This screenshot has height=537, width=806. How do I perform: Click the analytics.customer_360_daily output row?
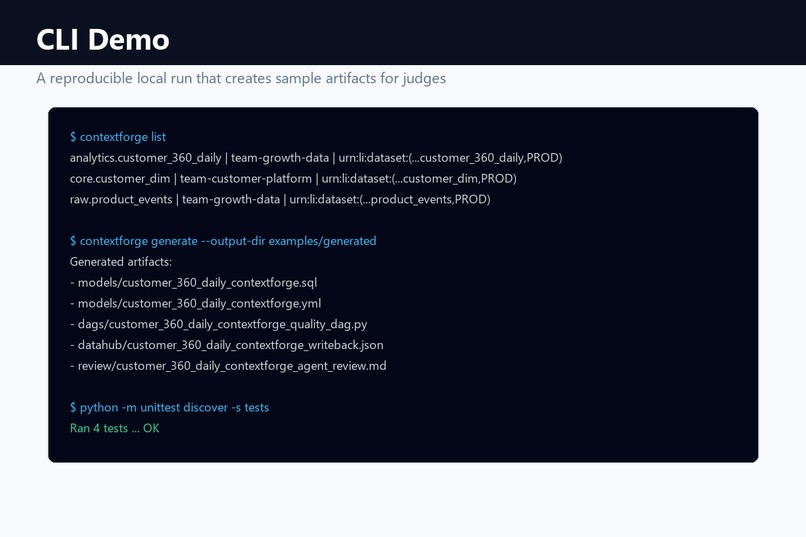point(316,158)
